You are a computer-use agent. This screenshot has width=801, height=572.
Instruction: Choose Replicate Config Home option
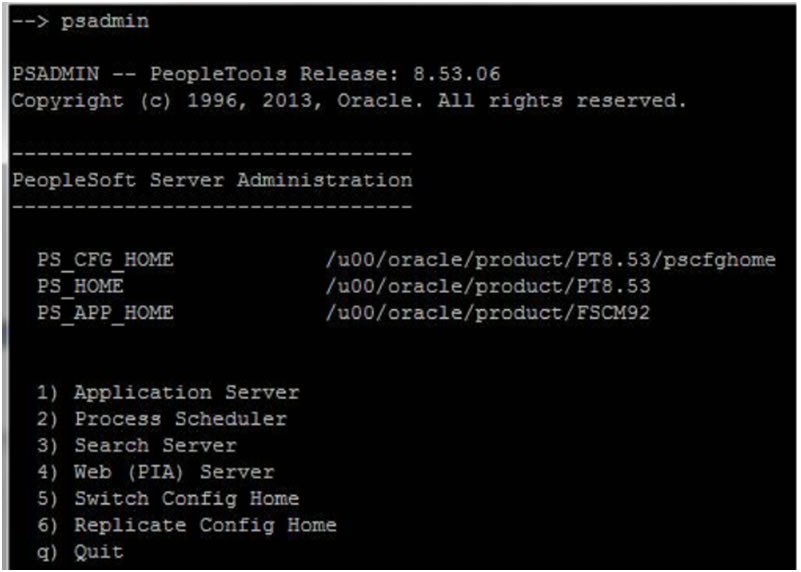click(x=187, y=526)
